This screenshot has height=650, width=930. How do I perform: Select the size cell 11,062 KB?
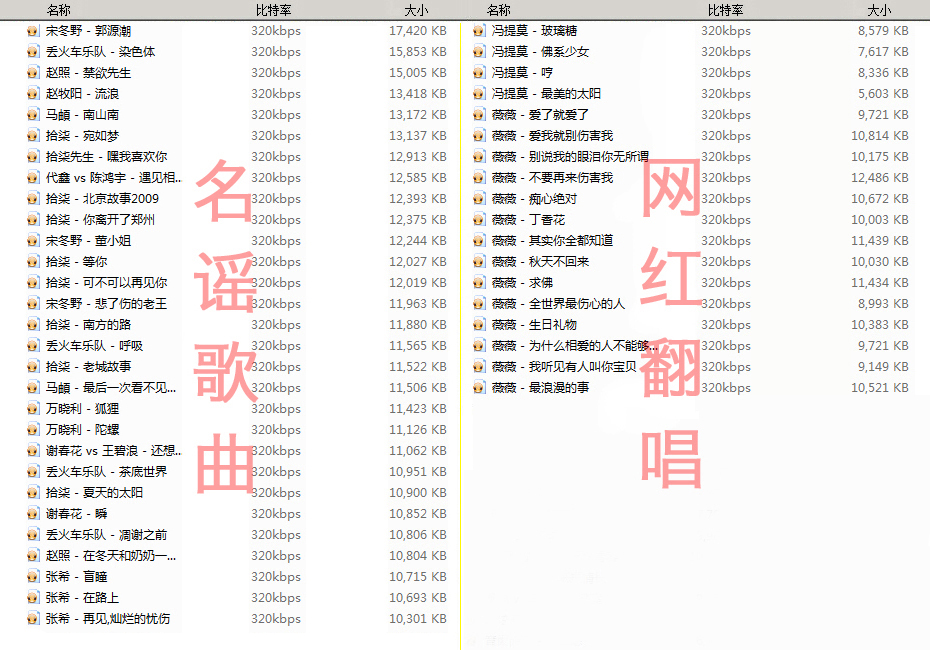pyautogui.click(x=418, y=451)
